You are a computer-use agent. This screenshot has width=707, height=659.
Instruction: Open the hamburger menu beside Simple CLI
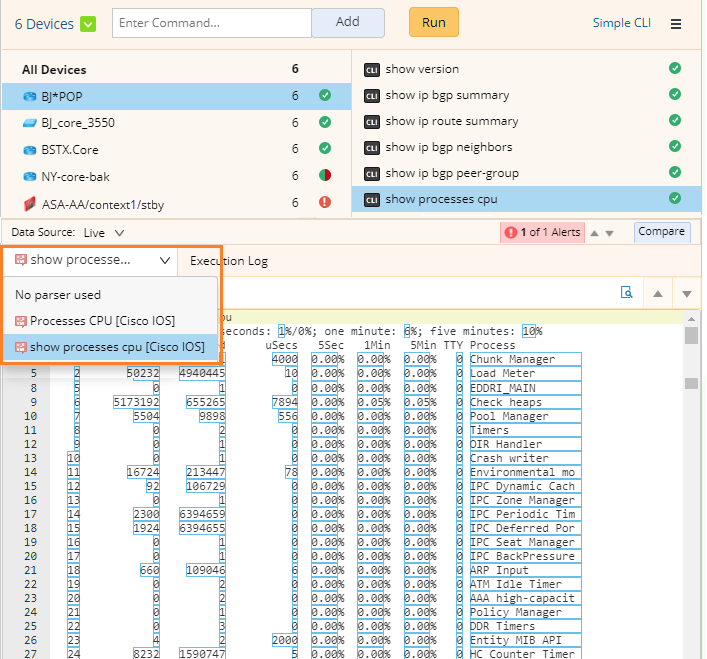[x=676, y=23]
